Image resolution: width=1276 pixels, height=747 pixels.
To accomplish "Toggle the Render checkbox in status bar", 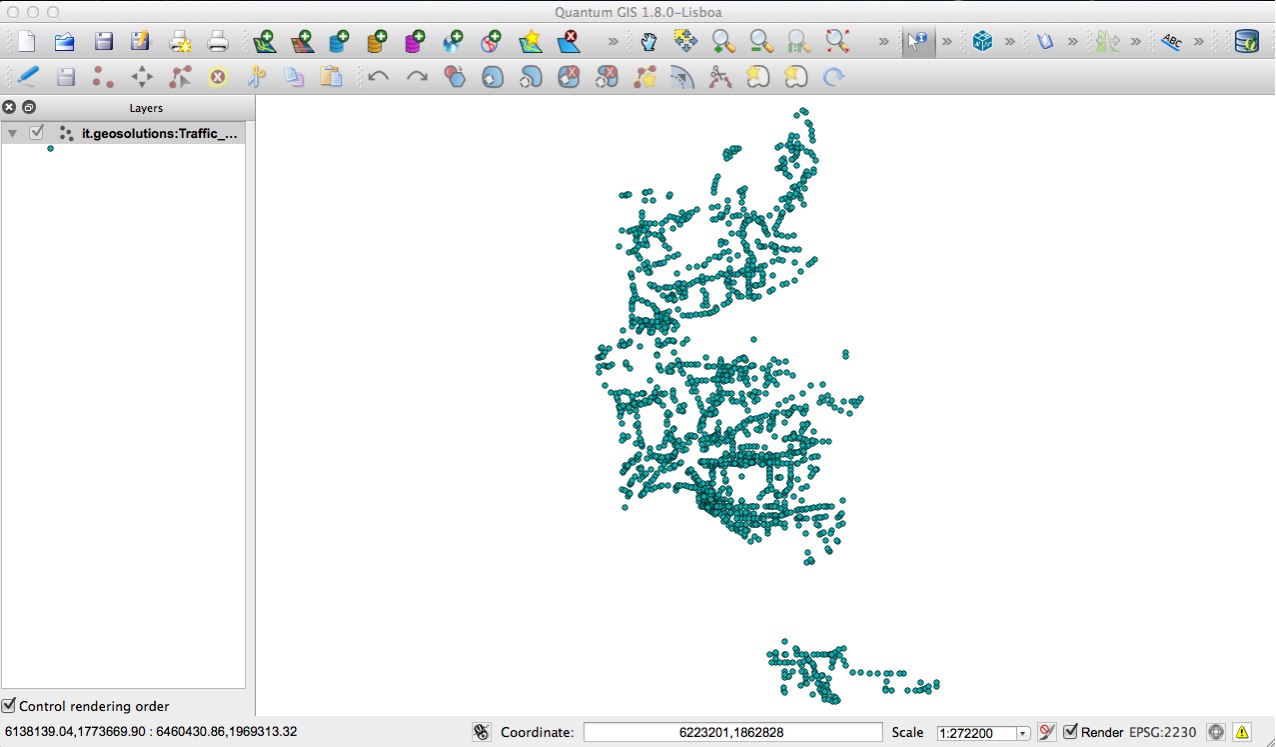I will (x=1071, y=732).
